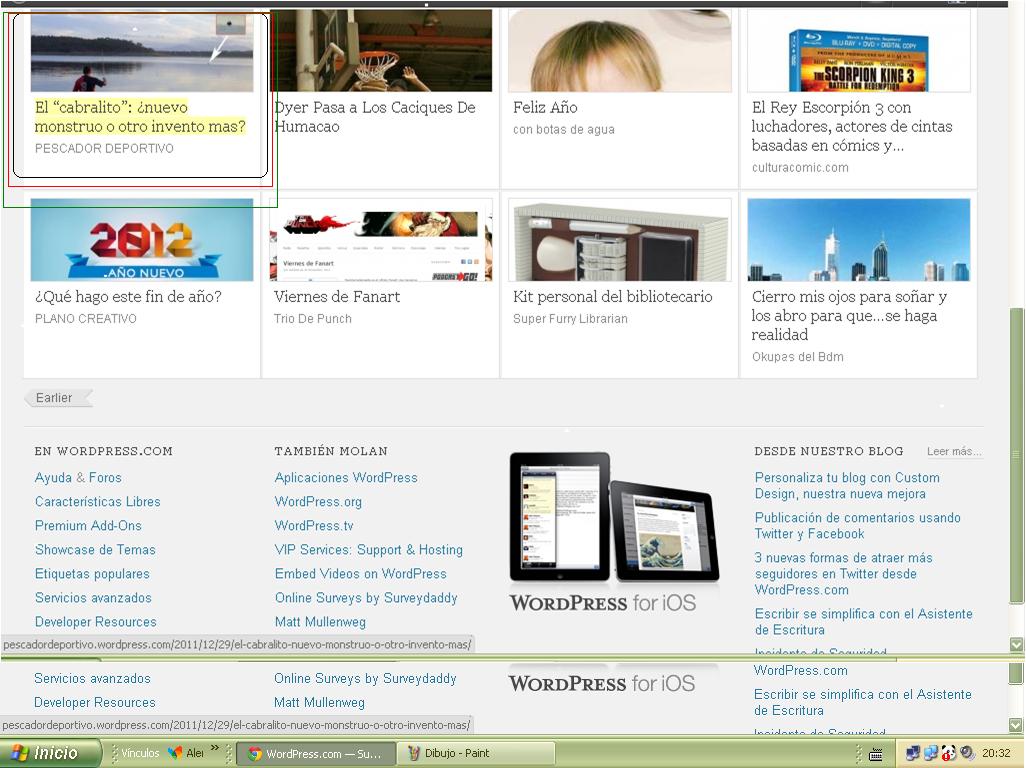This screenshot has height=768, width=1026.
Task: Open the 'El cabralito' post title link
Action: pos(139,117)
